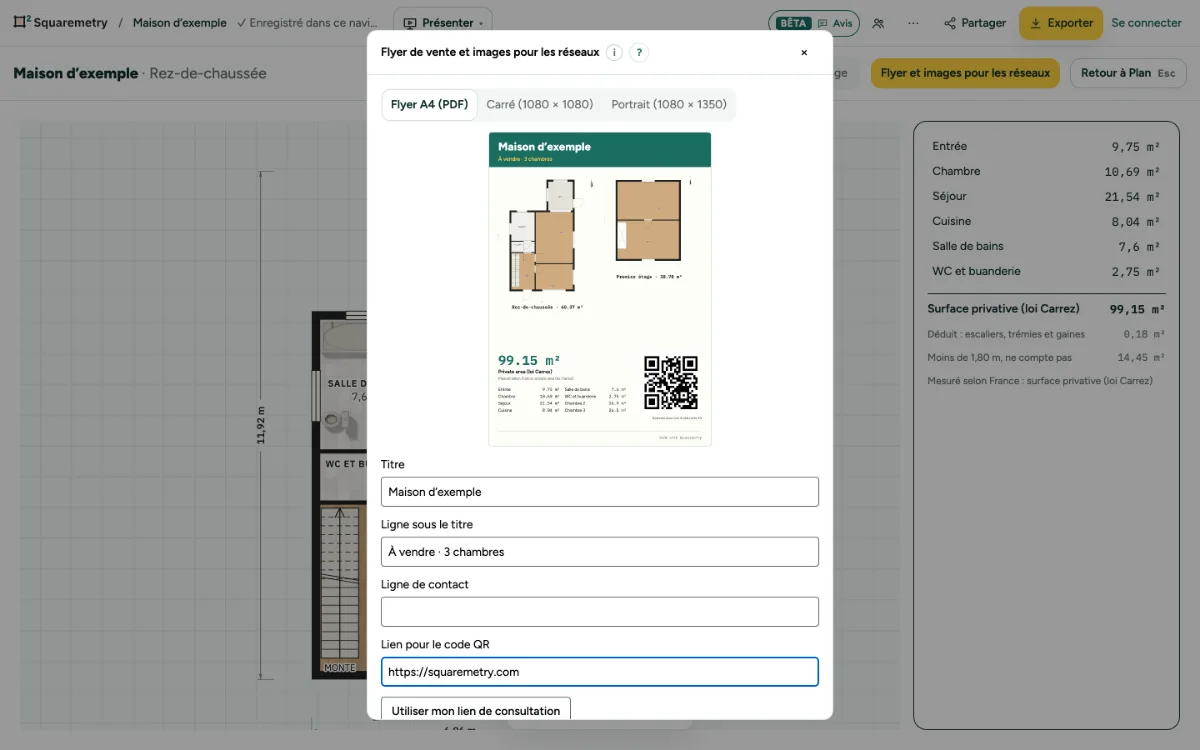Click the Retour à Plan button
Viewport: 1200px width, 750px height.
pos(1128,73)
